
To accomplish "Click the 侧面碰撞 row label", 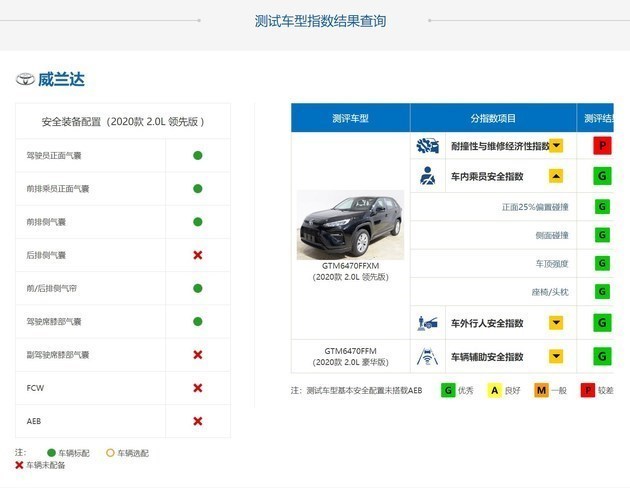I will [x=552, y=235].
